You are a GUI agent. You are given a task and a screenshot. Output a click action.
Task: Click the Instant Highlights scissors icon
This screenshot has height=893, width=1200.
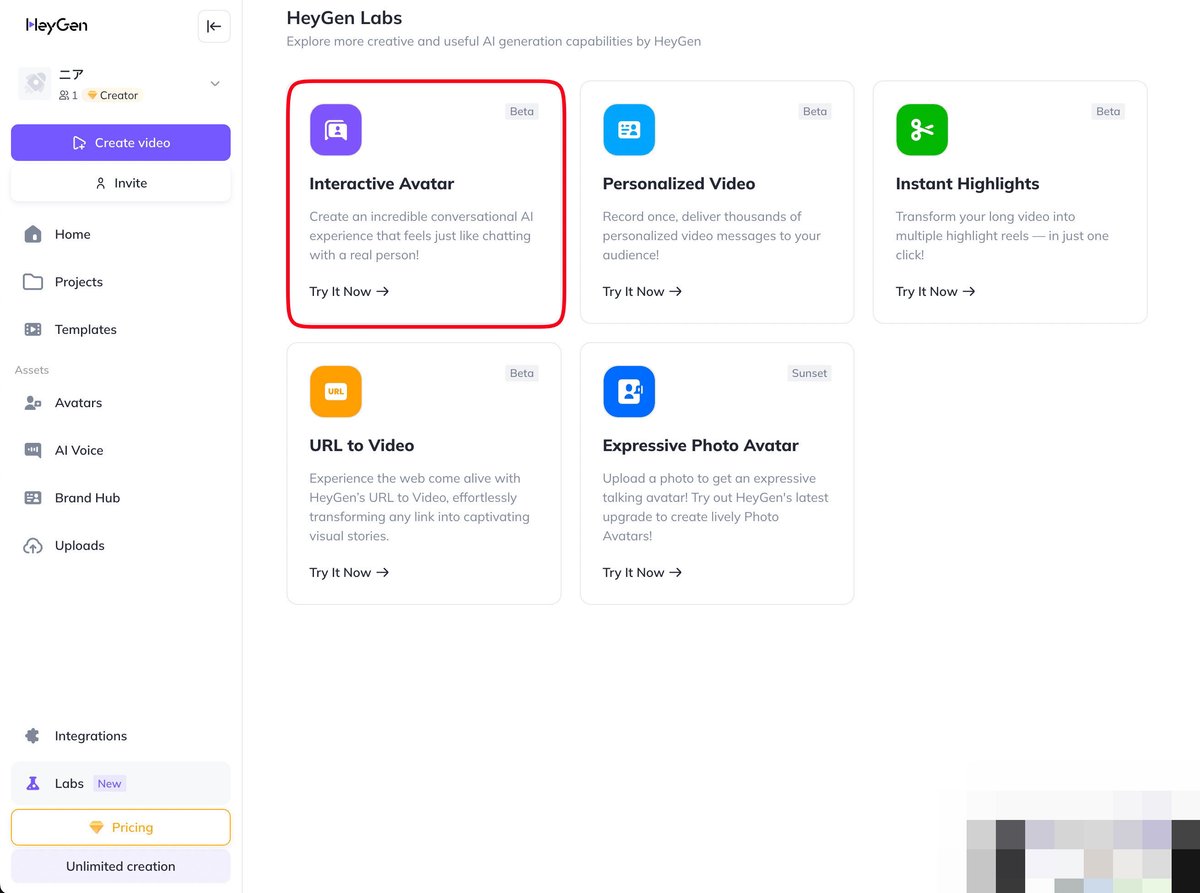[921, 129]
